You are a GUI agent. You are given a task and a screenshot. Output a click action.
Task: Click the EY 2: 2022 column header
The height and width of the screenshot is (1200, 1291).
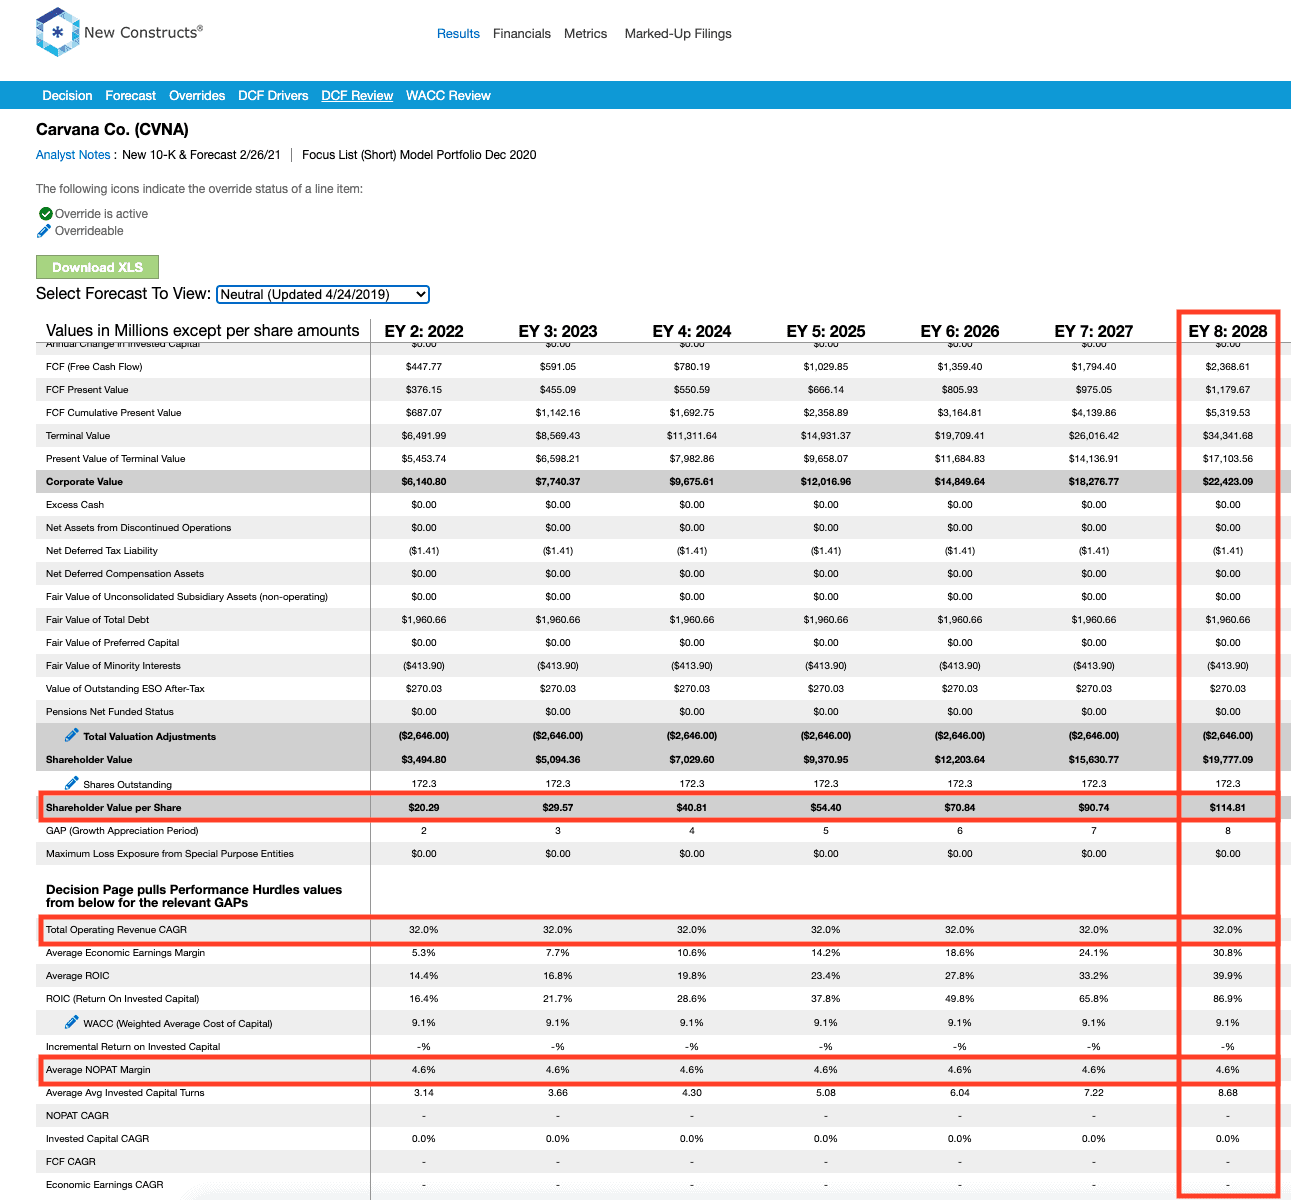[424, 331]
